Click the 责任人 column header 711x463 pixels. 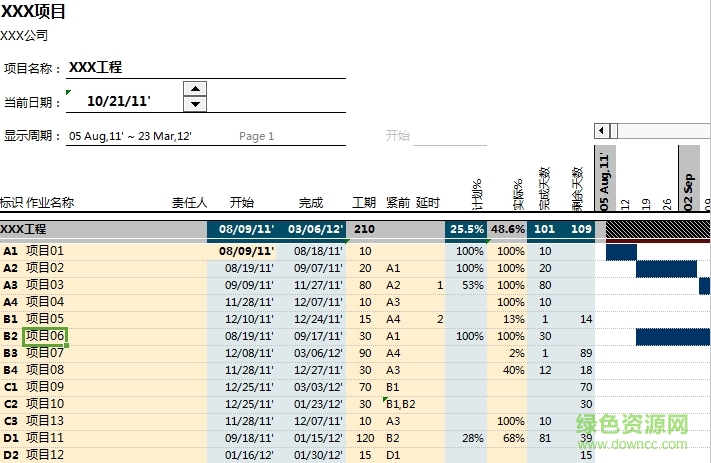point(189,203)
